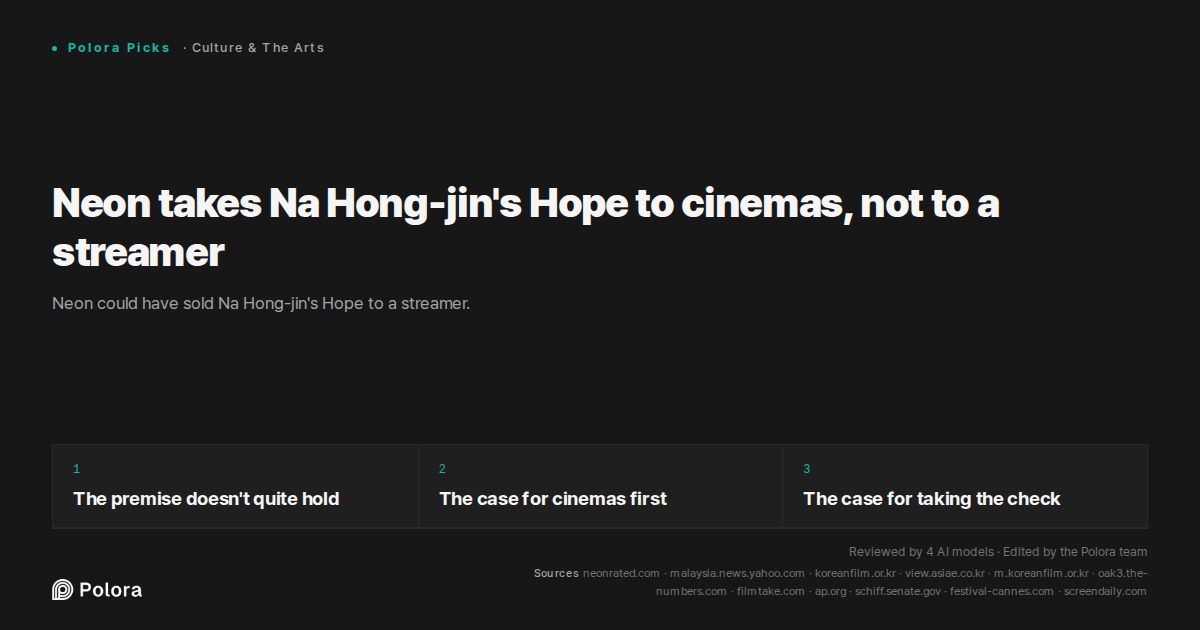Open card 2 'The case for cinemas first'
This screenshot has height=630, width=1200.
pyautogui.click(x=600, y=486)
